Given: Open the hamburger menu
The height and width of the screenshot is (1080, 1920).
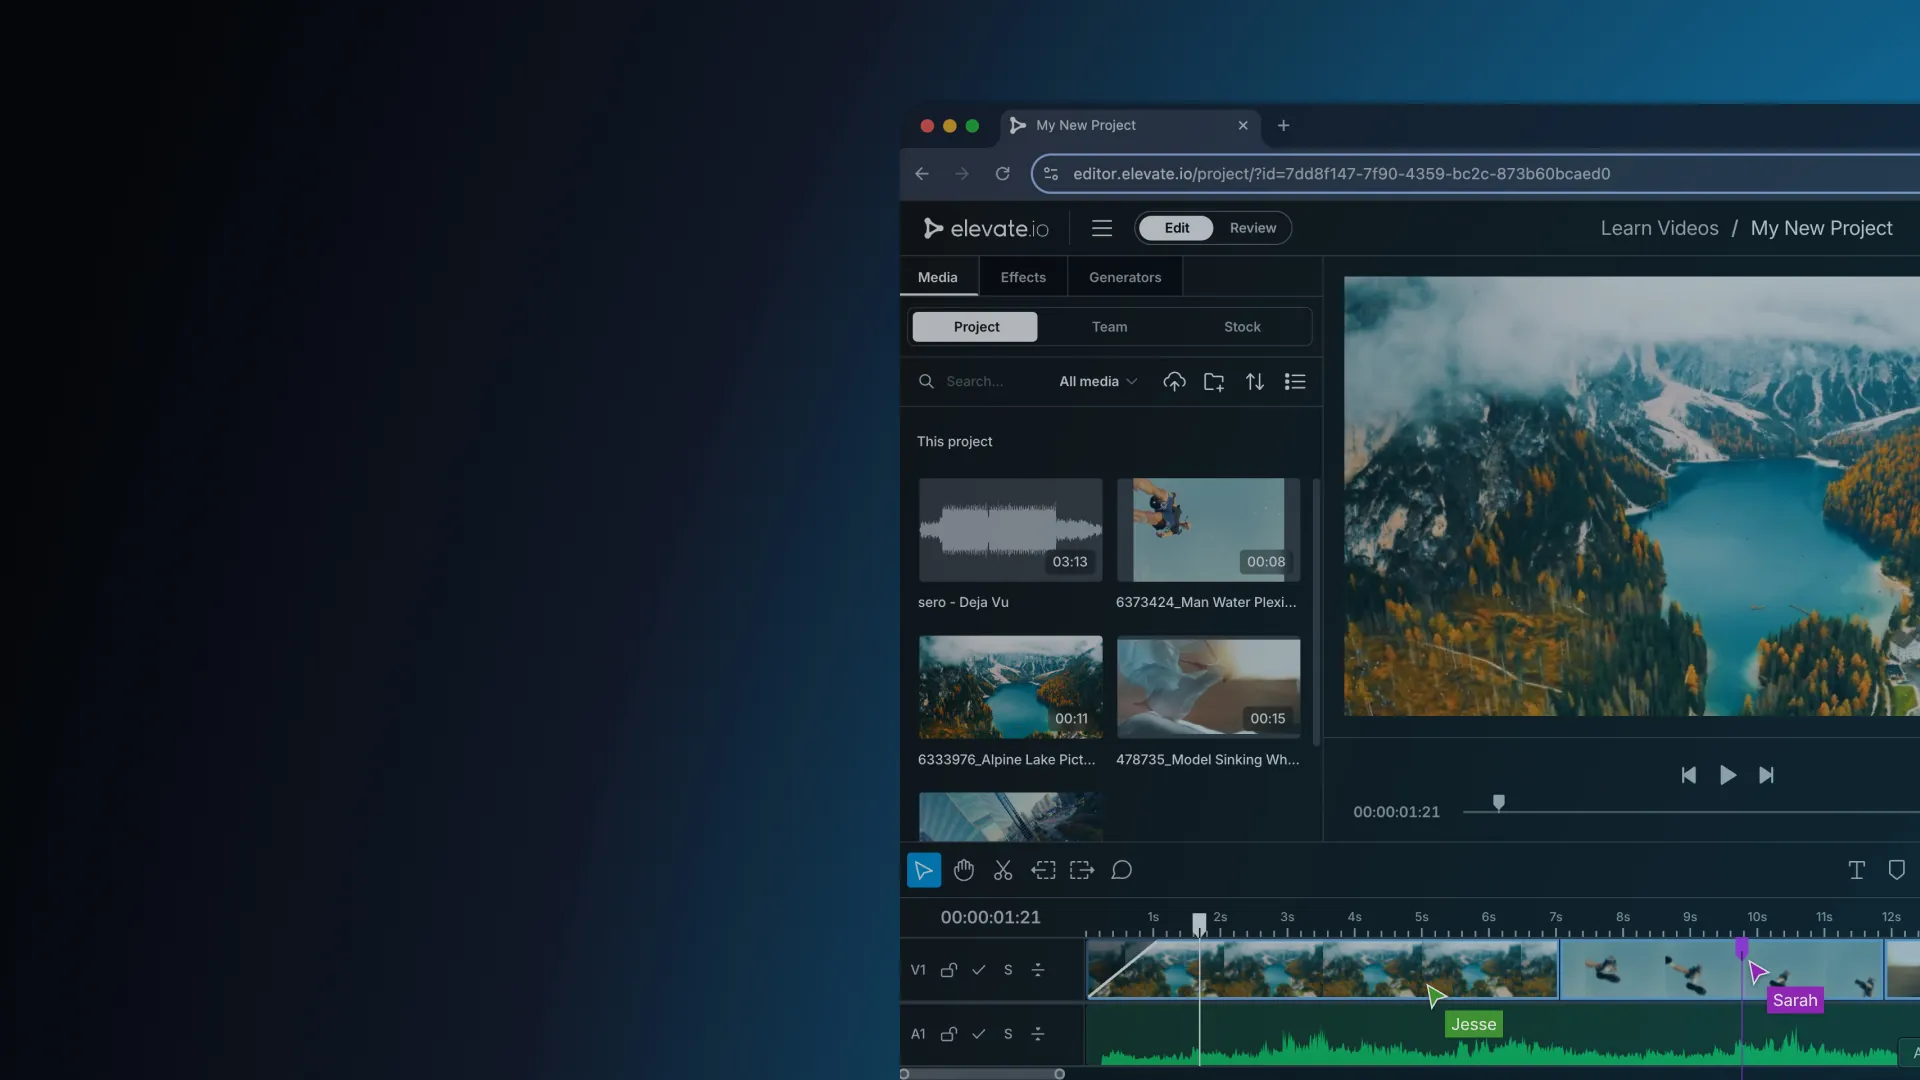Looking at the screenshot, I should point(1101,228).
